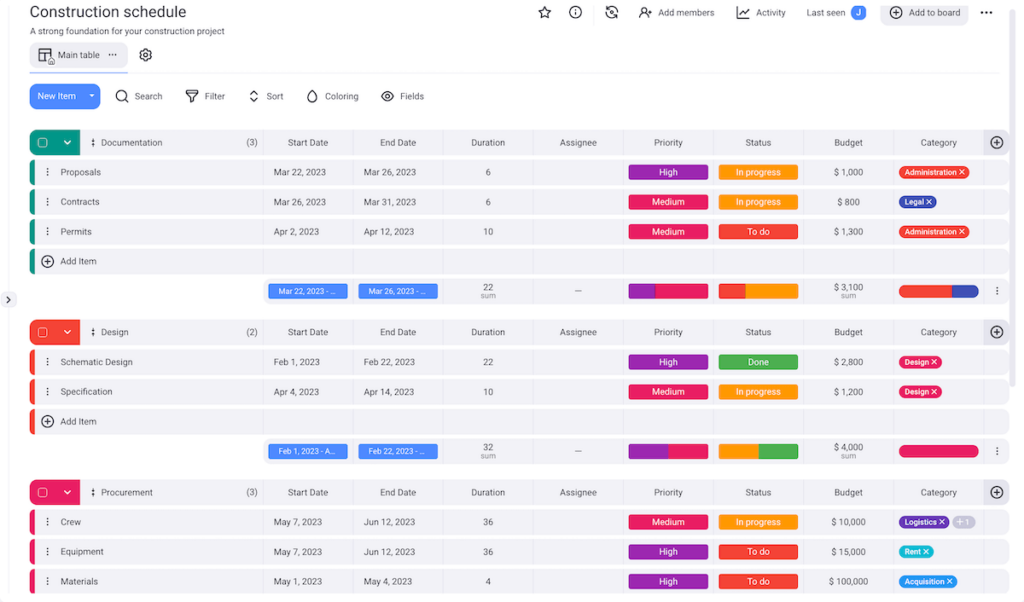The height and width of the screenshot is (602, 1024).
Task: Open the Search tool
Action: (138, 97)
